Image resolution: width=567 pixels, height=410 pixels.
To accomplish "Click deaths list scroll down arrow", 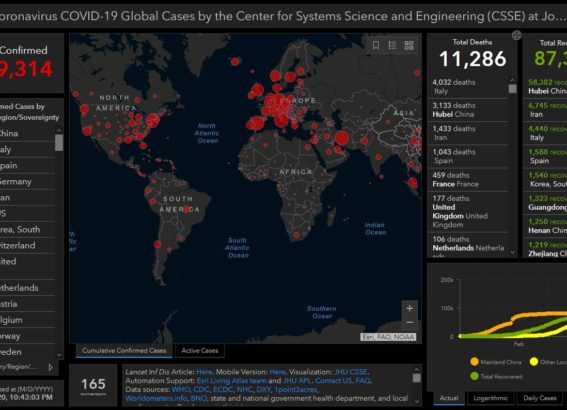I will pyautogui.click(x=513, y=253).
